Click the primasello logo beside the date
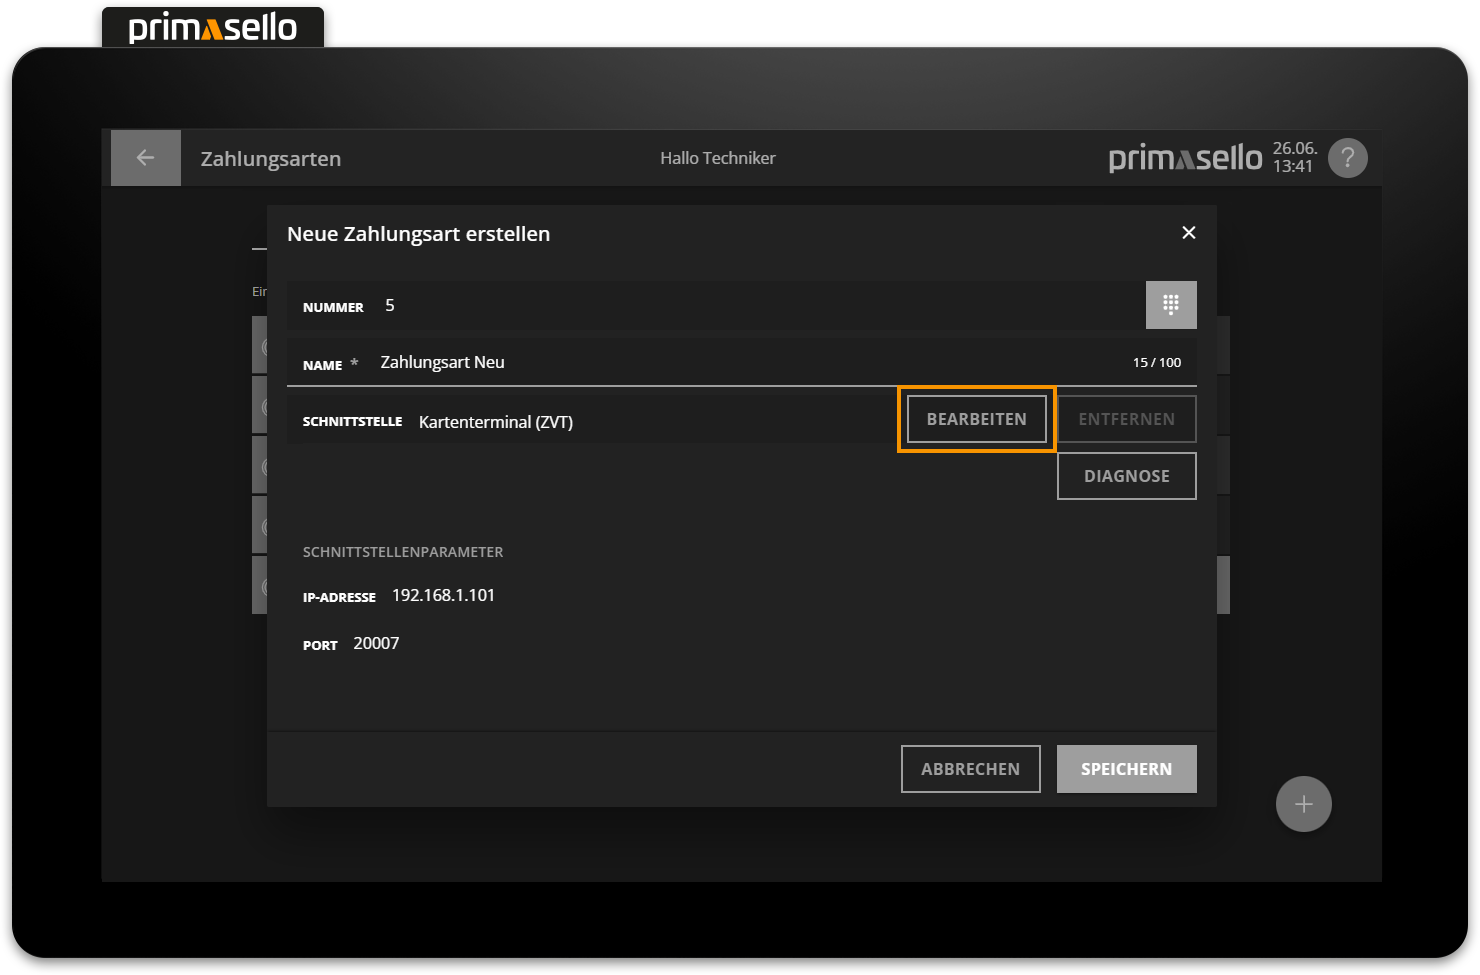 click(1185, 158)
